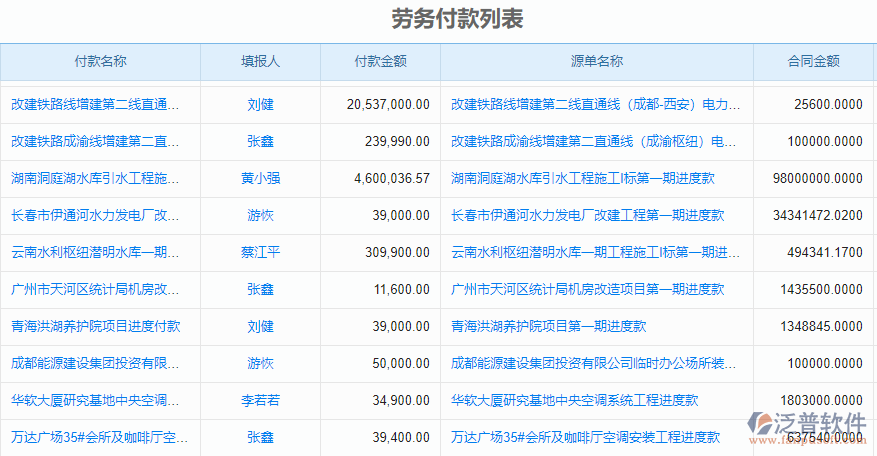Select the 源单名称 column header

click(596, 61)
